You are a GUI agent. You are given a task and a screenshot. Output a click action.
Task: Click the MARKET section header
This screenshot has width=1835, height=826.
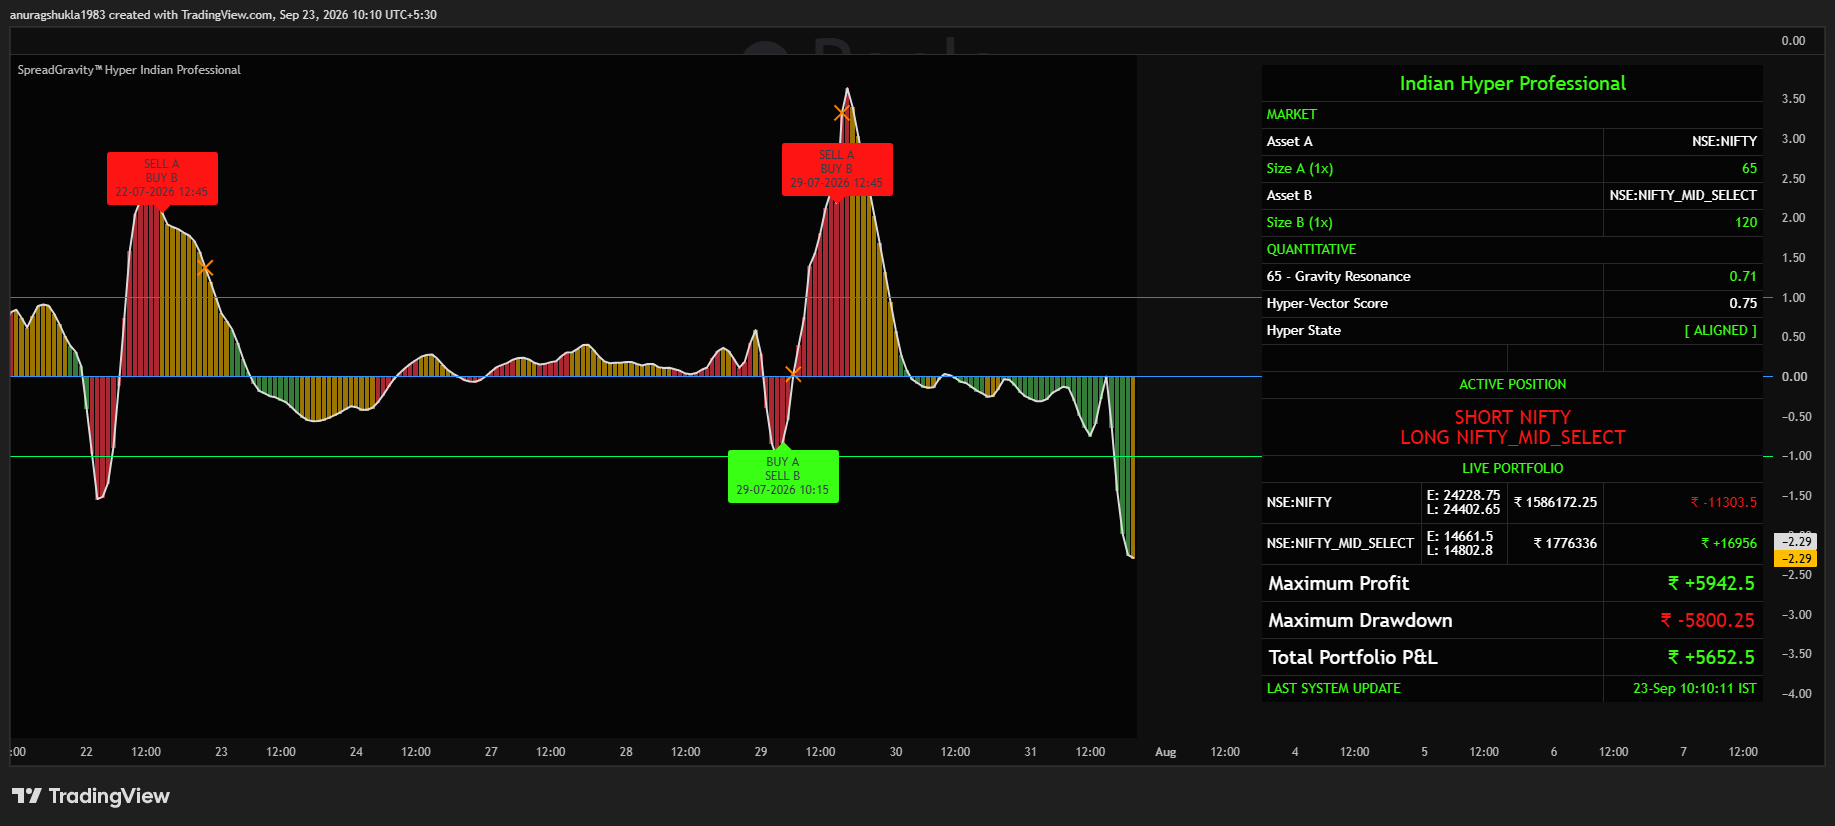point(1291,114)
